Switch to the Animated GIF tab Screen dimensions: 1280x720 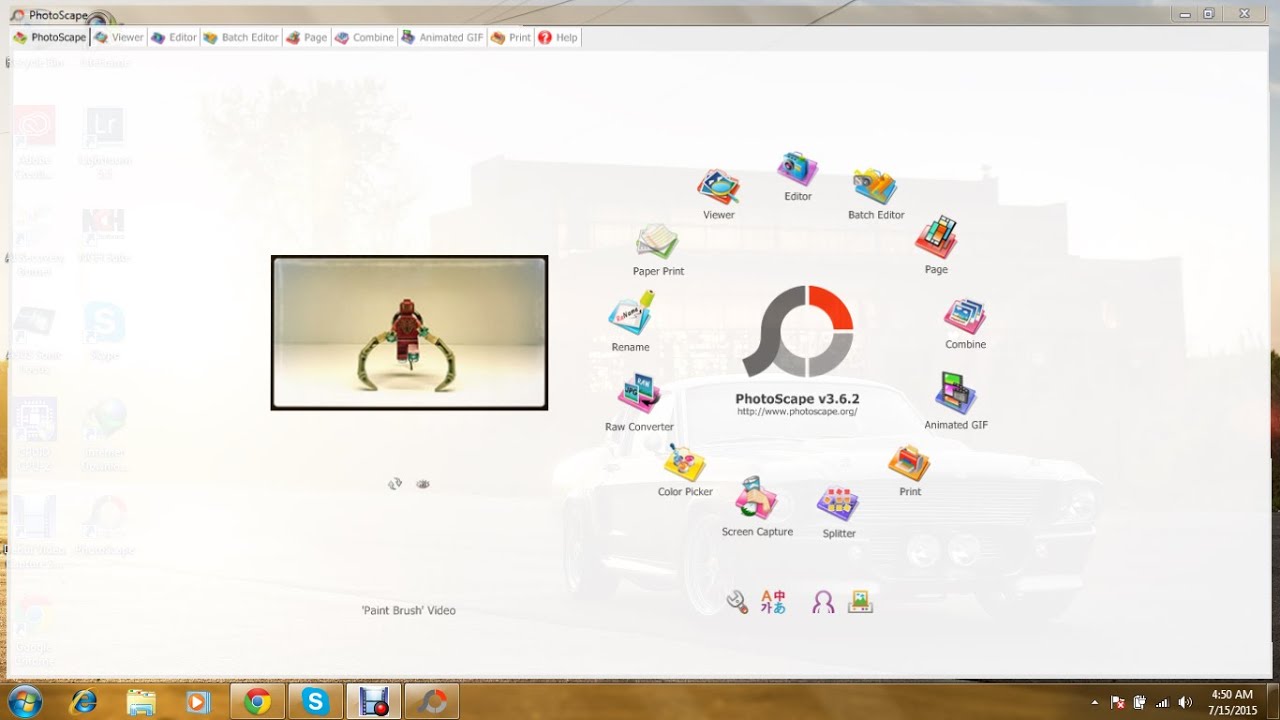point(443,37)
